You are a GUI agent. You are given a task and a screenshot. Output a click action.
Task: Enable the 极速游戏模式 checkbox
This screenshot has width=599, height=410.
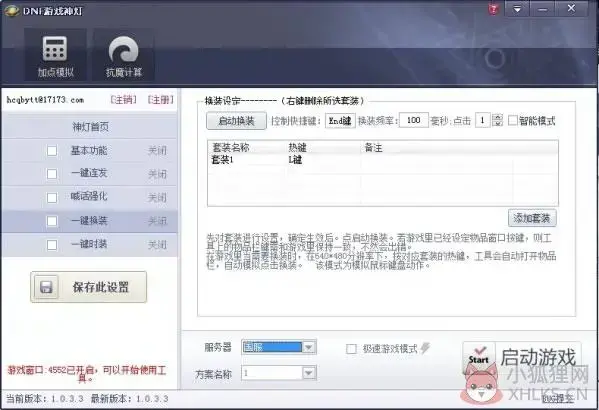[x=351, y=348]
